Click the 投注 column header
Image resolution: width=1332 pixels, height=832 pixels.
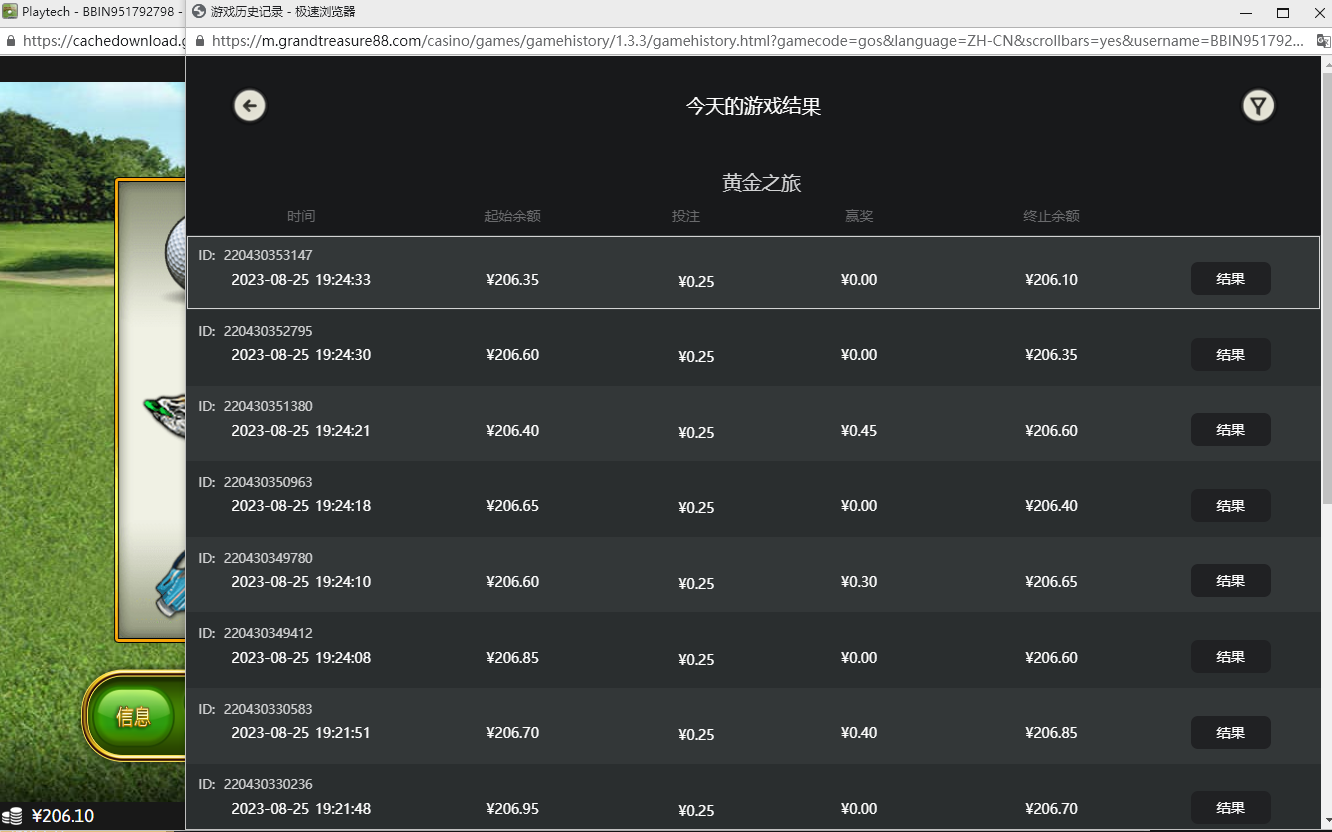(686, 216)
